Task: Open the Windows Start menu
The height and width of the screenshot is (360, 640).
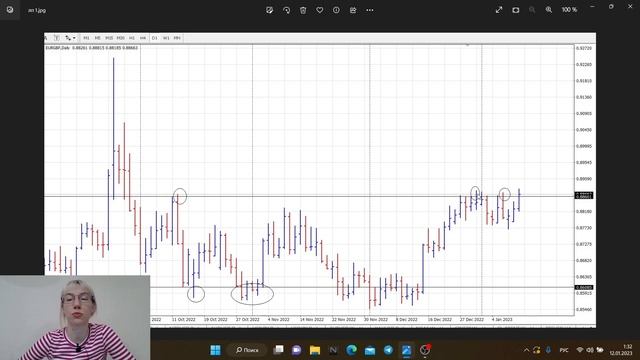Action: (x=216, y=350)
